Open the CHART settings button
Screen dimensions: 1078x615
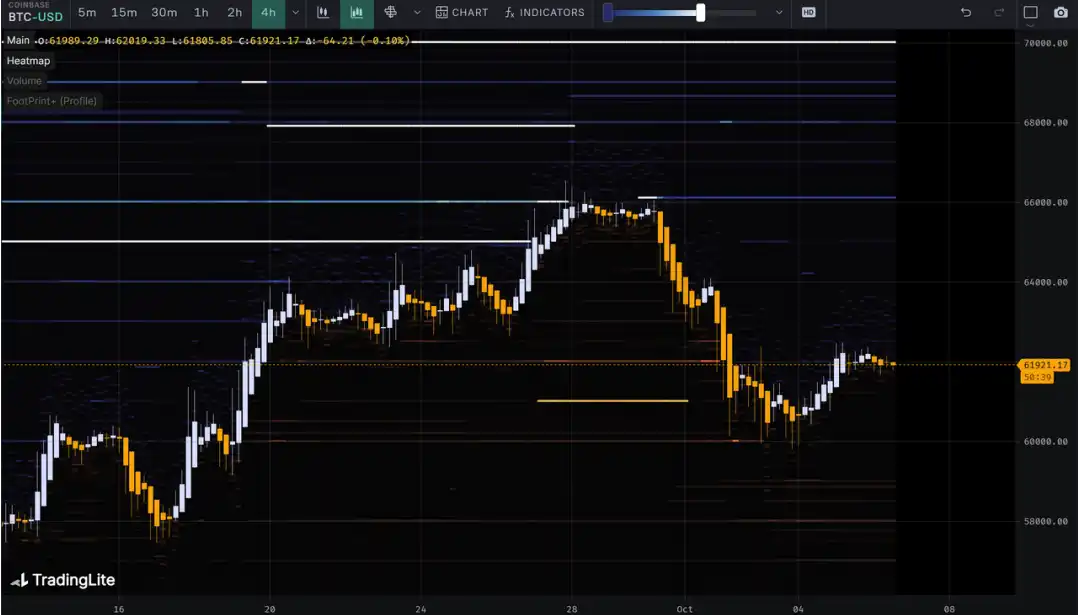coord(462,13)
